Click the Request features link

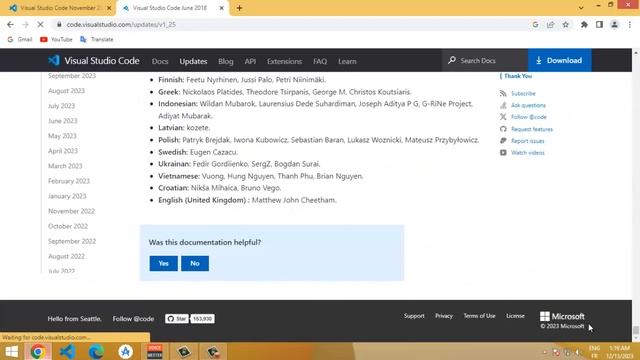click(532, 129)
